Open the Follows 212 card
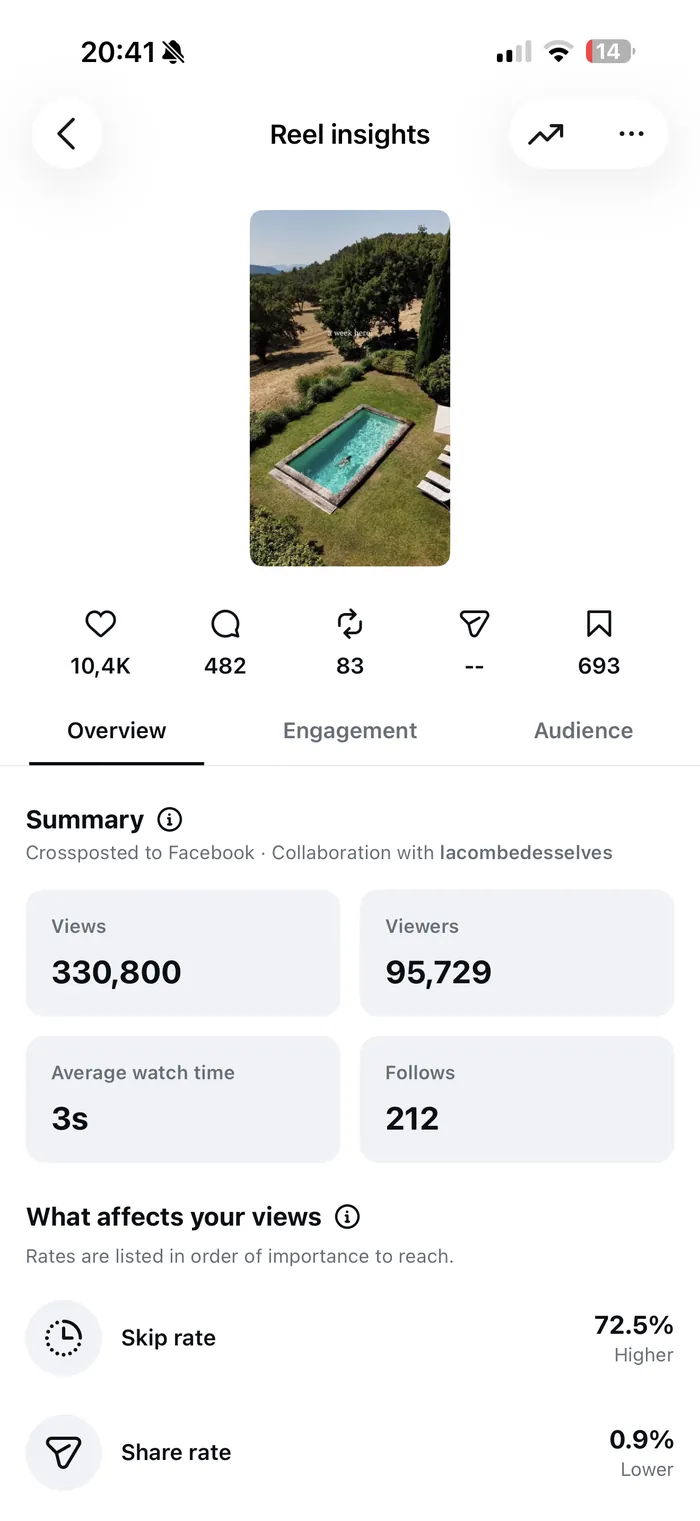 [x=517, y=1099]
